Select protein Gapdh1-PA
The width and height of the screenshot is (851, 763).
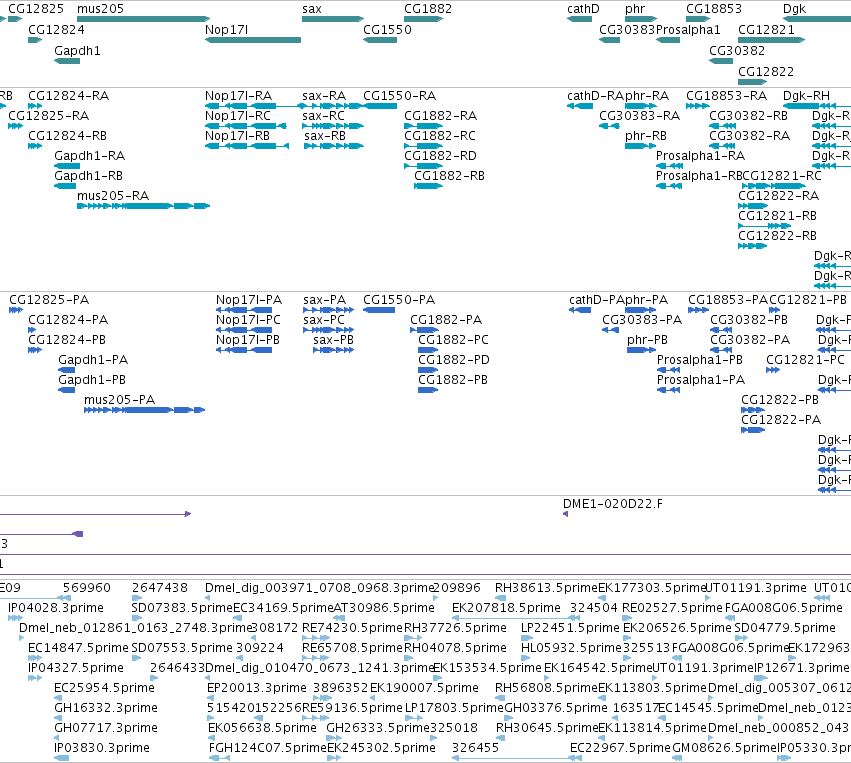tap(93, 359)
